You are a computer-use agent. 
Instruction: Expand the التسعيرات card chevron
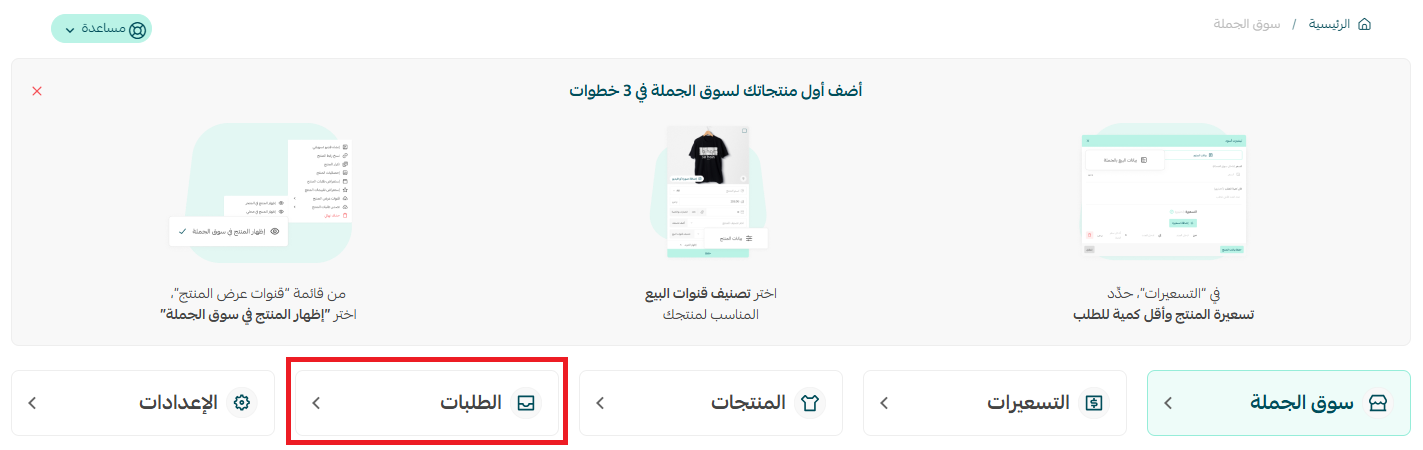point(884,403)
